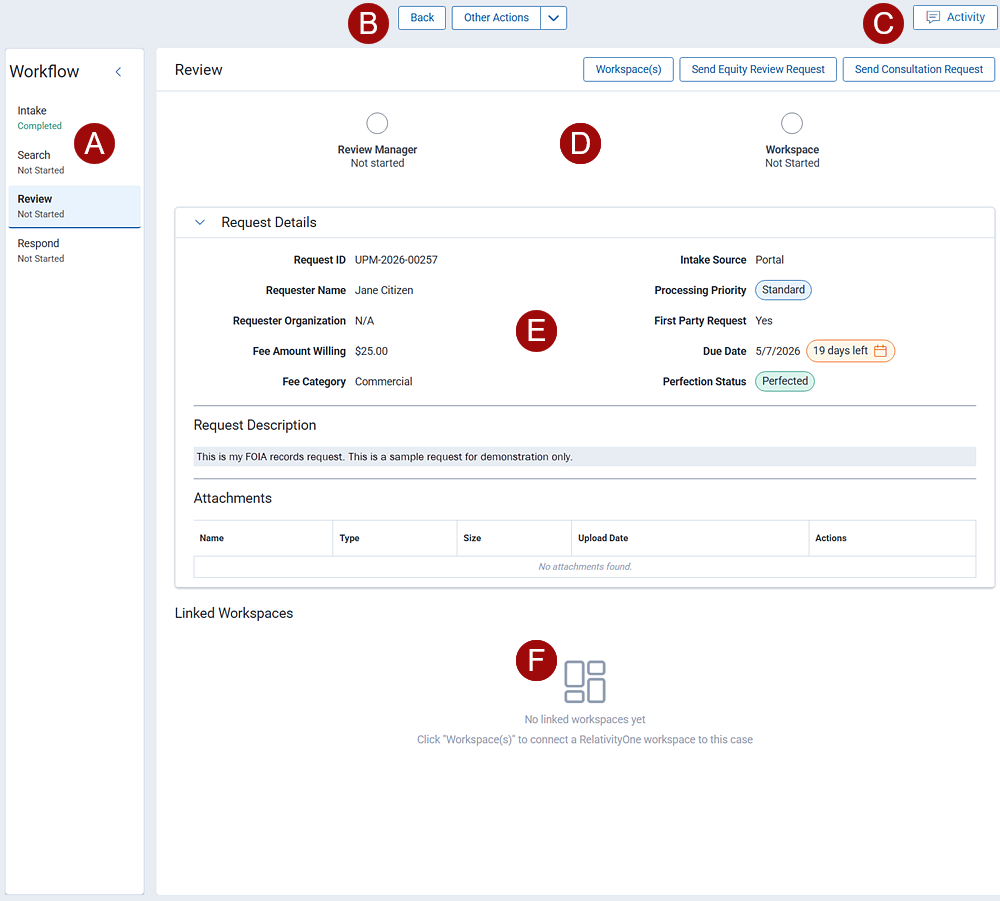This screenshot has width=1000, height=901.
Task: Open the Other Actions dropdown arrow
Action: click(554, 18)
